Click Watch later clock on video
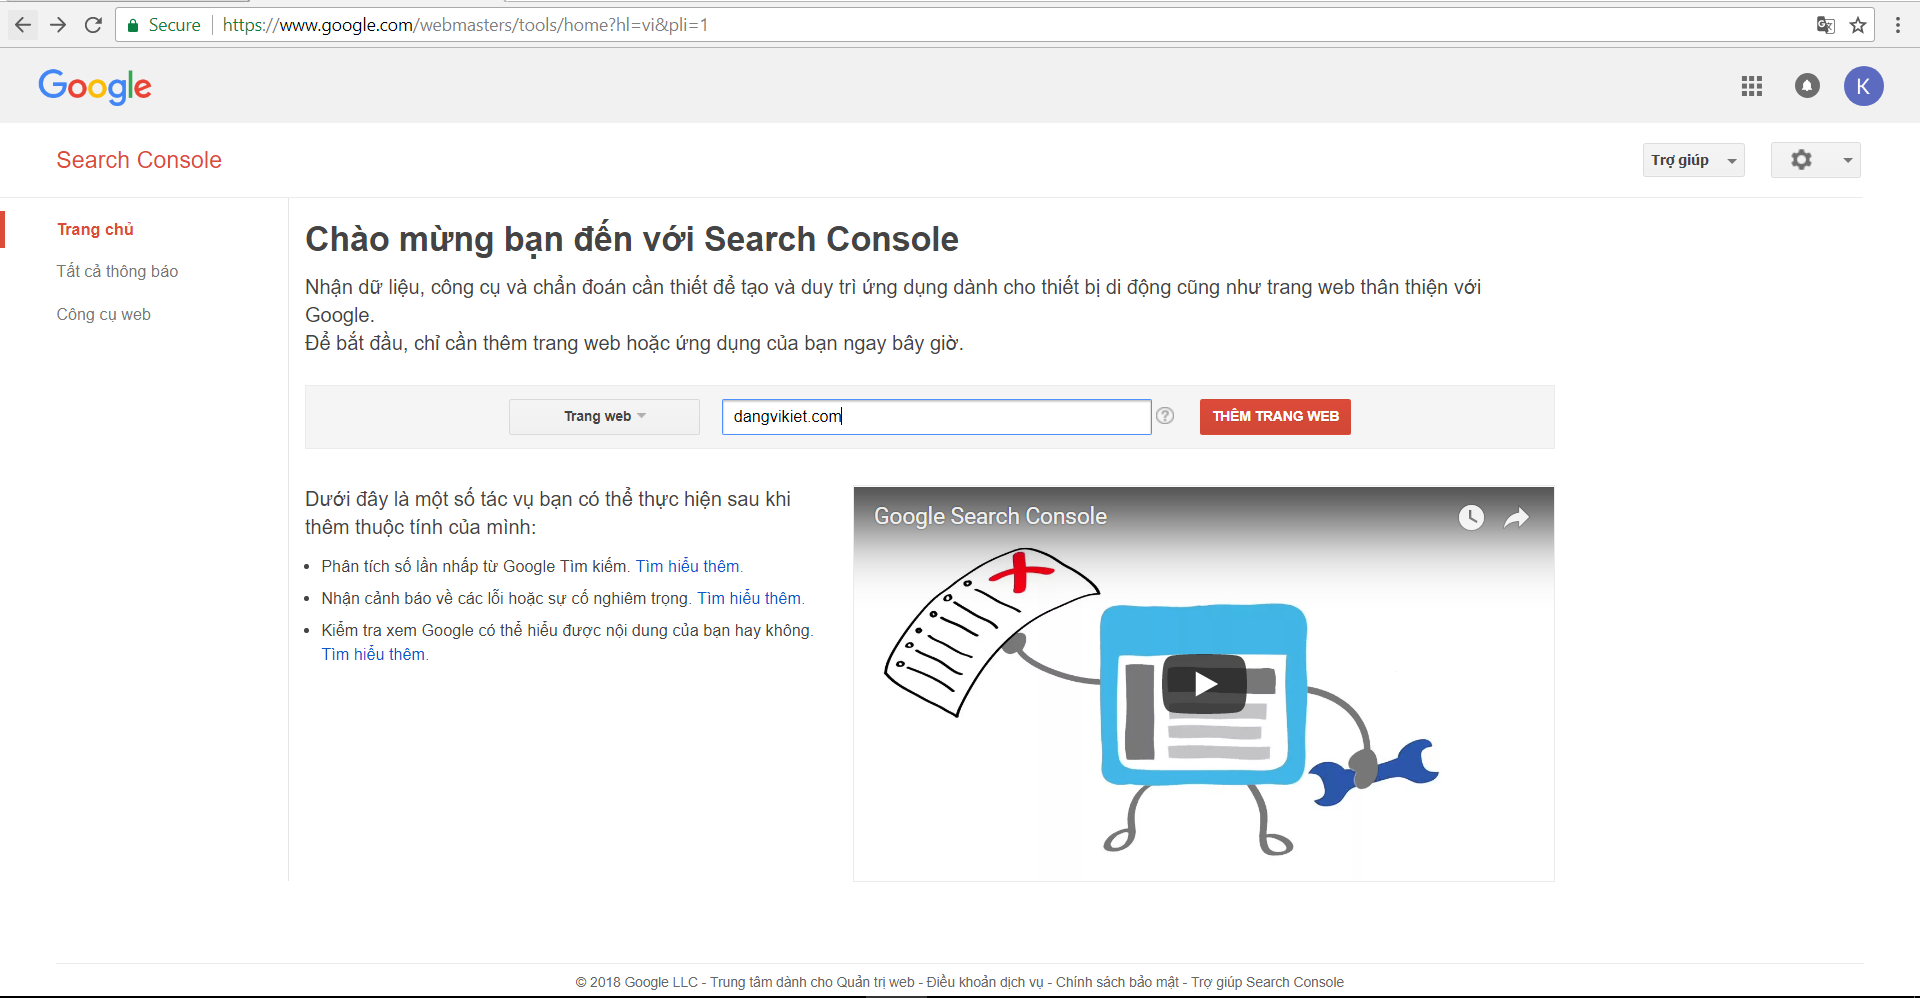This screenshot has height=998, width=1920. click(x=1471, y=517)
